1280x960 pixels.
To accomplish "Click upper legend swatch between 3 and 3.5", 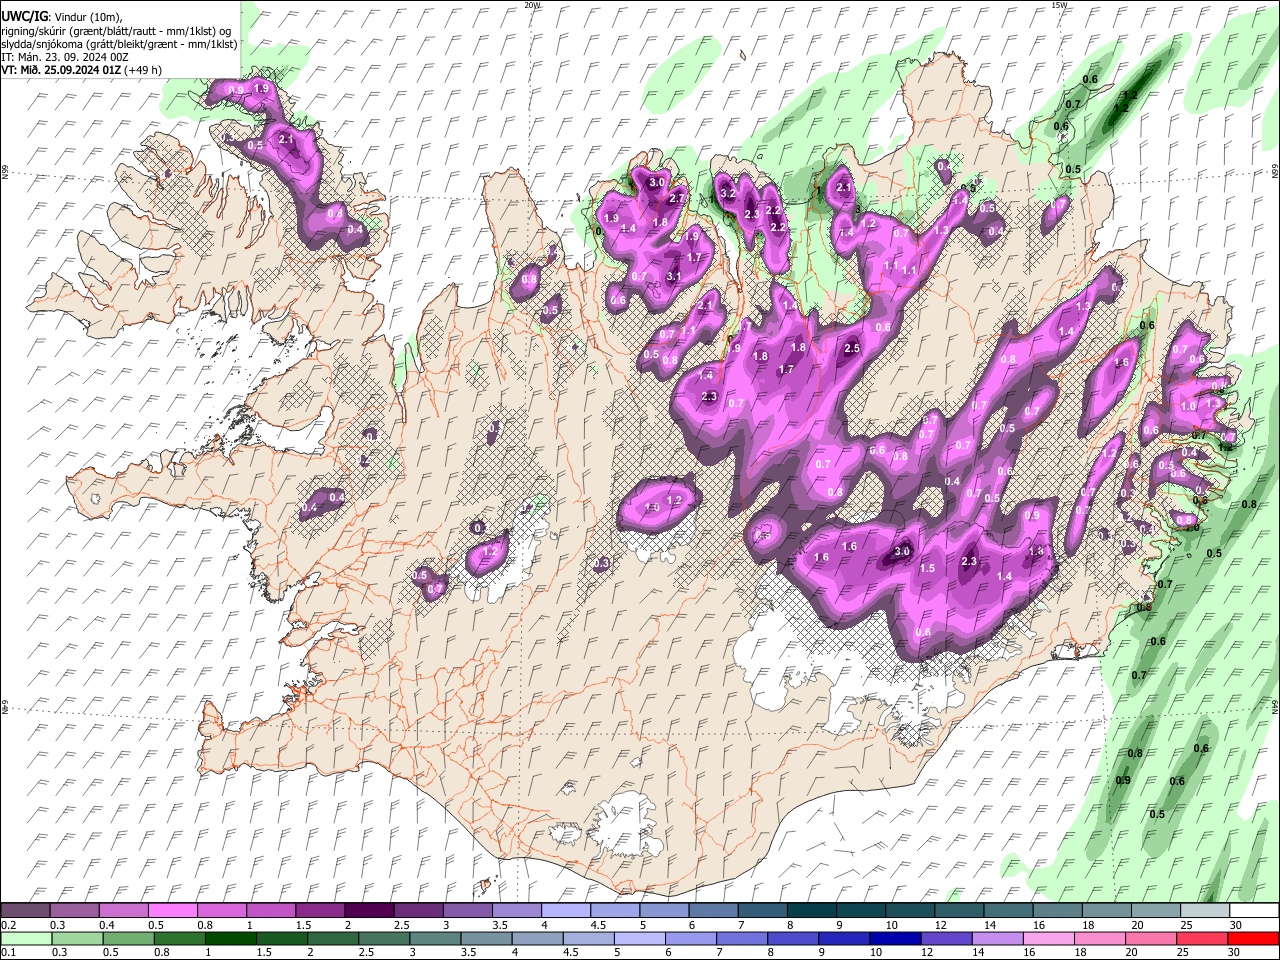I will (467, 911).
